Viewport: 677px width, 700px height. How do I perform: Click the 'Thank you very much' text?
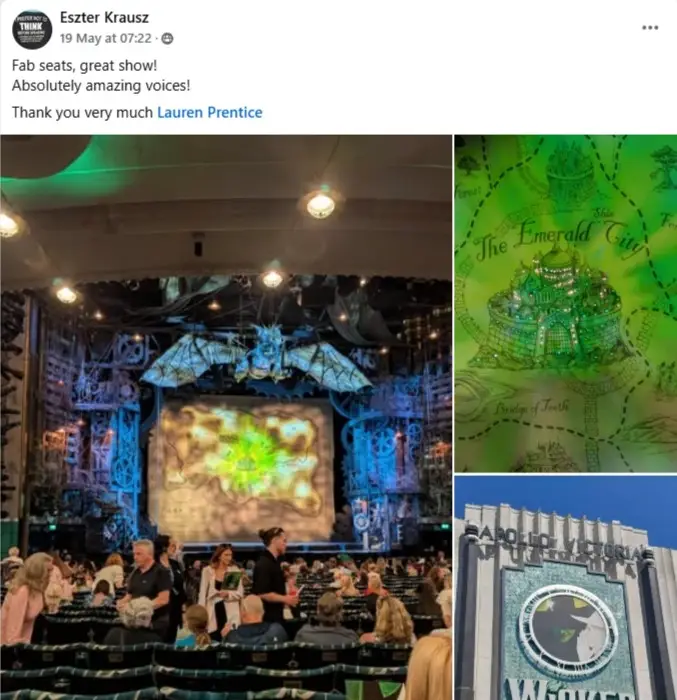pos(82,112)
